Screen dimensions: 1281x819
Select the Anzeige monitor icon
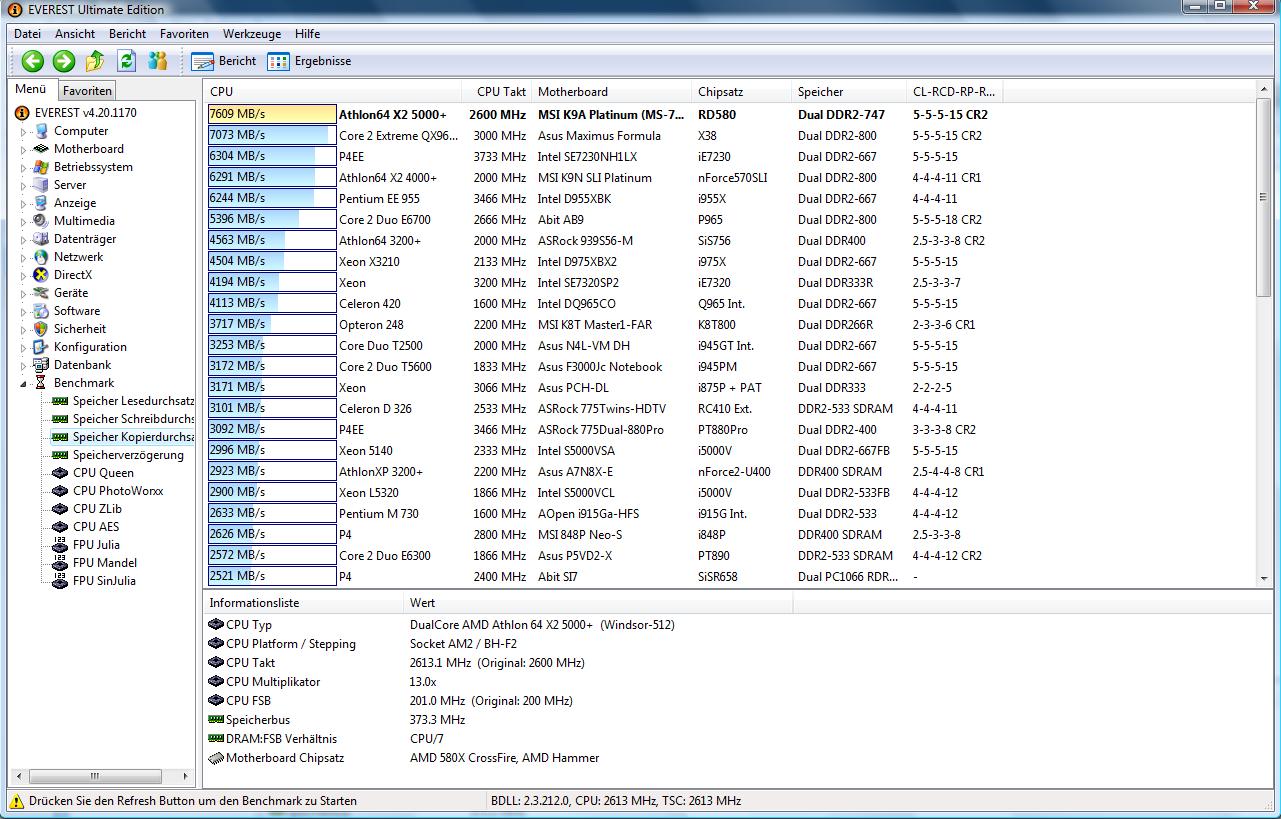(x=41, y=203)
